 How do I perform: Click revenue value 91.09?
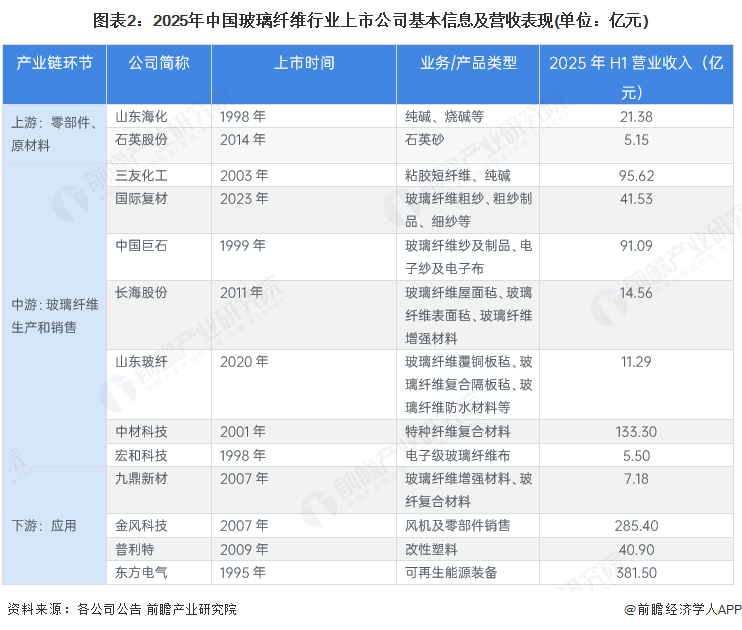pyautogui.click(x=636, y=246)
